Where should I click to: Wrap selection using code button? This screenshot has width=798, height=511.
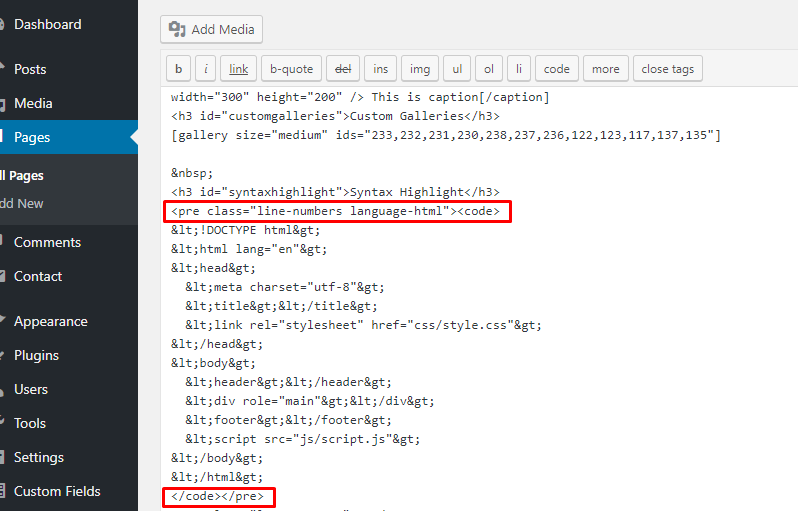(x=557, y=69)
